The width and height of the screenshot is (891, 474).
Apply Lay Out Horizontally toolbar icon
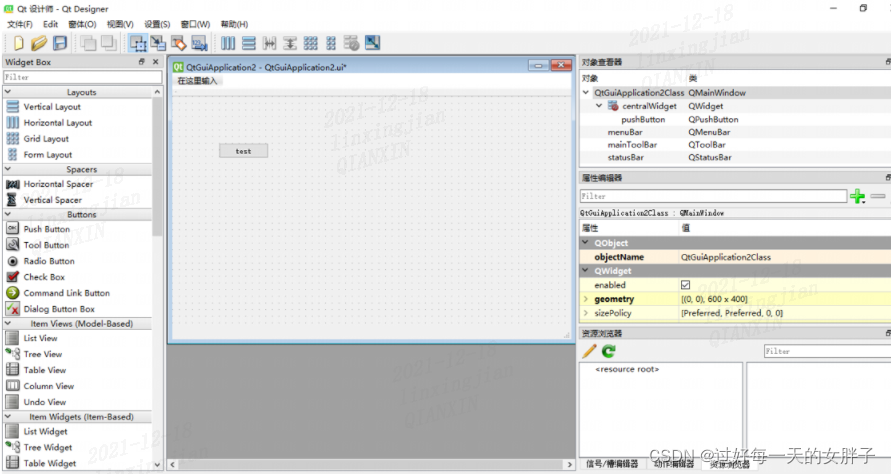pos(228,43)
